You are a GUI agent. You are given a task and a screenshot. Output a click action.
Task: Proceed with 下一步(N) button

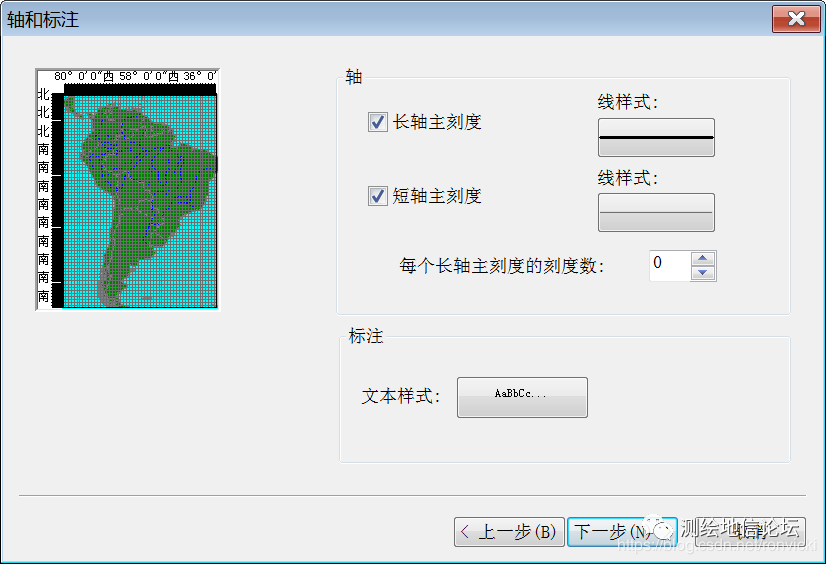622,532
